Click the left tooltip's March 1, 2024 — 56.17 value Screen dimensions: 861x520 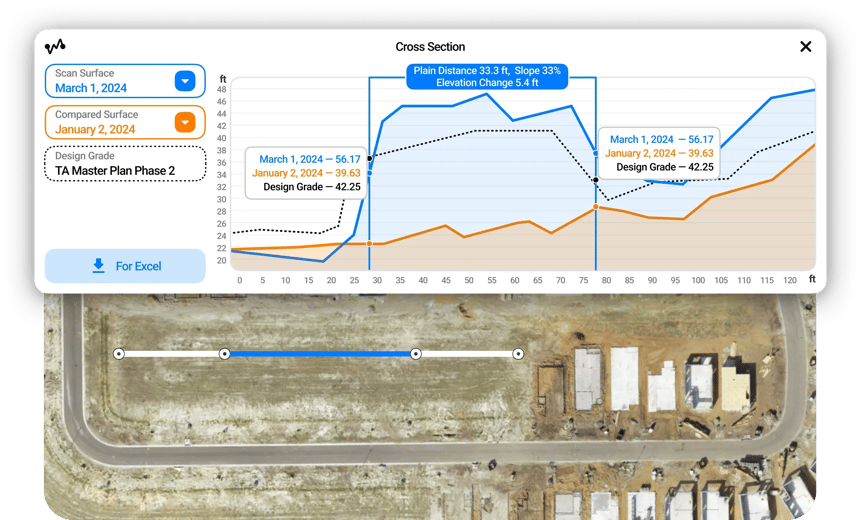pyautogui.click(x=310, y=159)
